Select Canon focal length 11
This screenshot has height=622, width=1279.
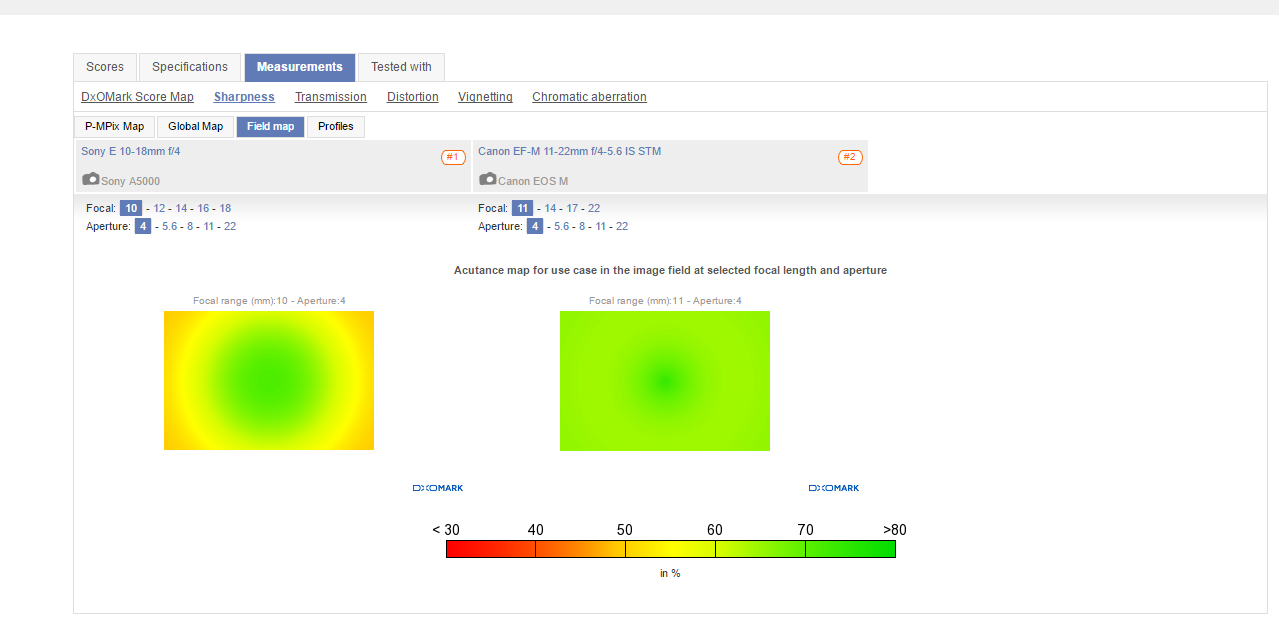[x=523, y=208]
